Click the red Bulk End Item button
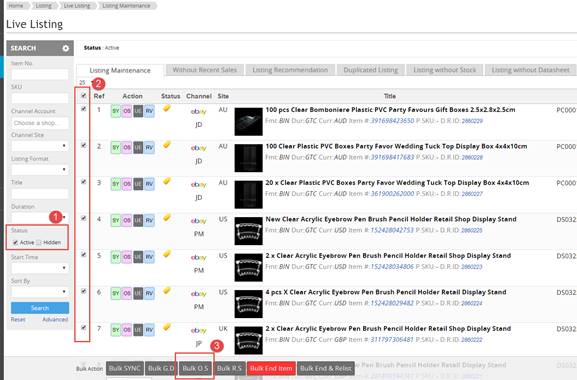Image resolution: width=577 pixels, height=380 pixels. pos(271,368)
